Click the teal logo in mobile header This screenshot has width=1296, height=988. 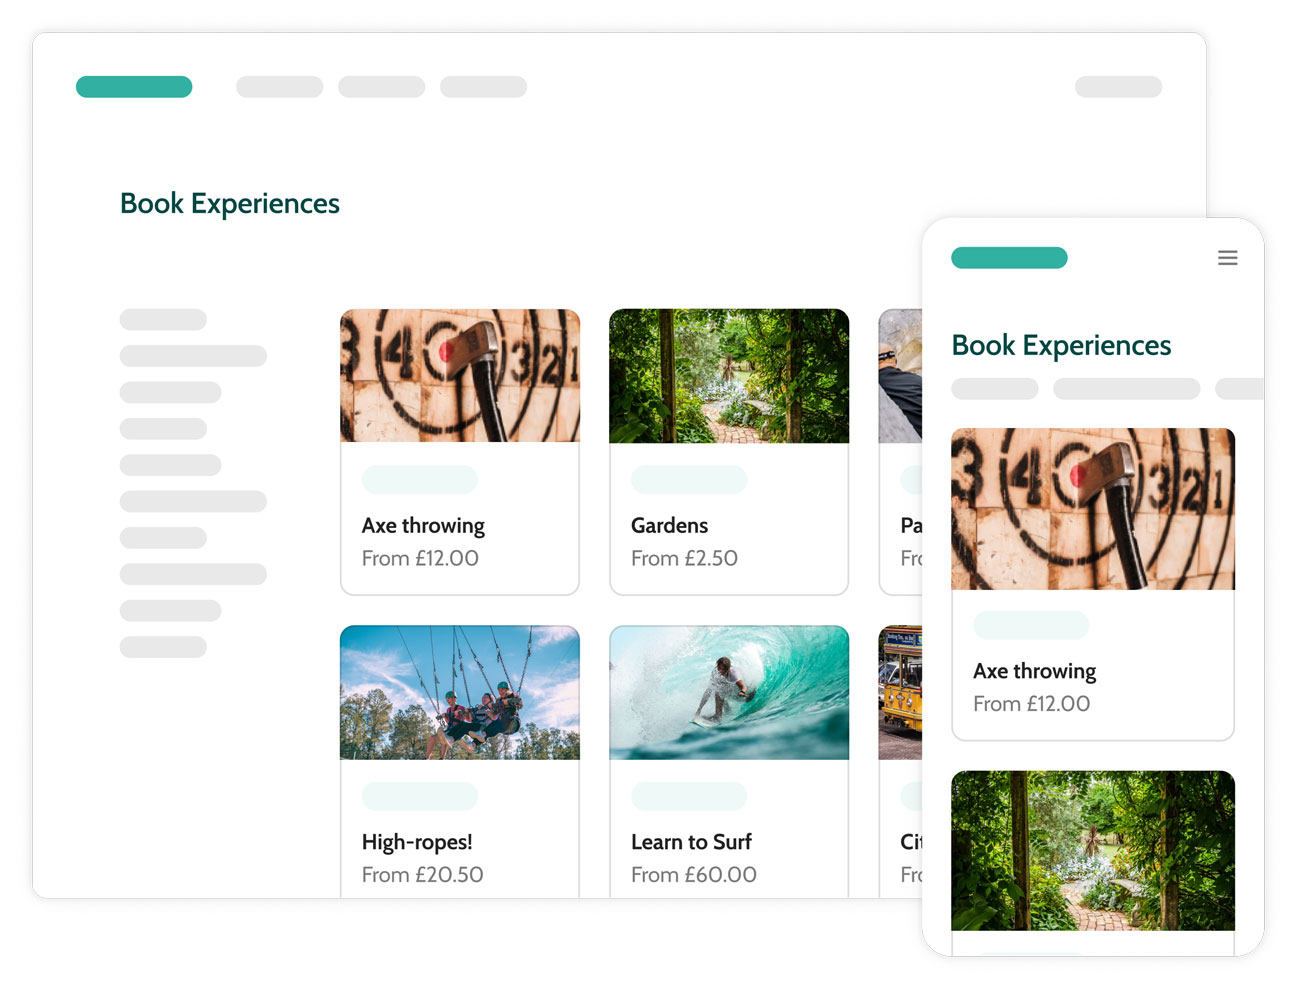point(1009,258)
